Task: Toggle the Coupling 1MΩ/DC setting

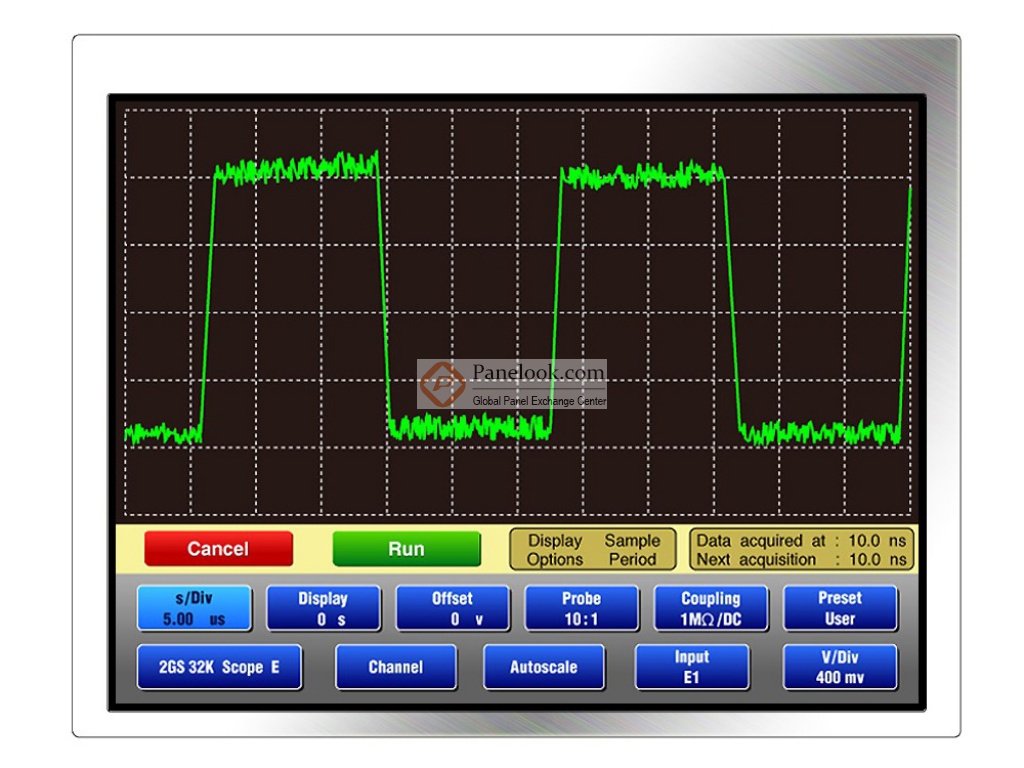Action: tap(710, 608)
